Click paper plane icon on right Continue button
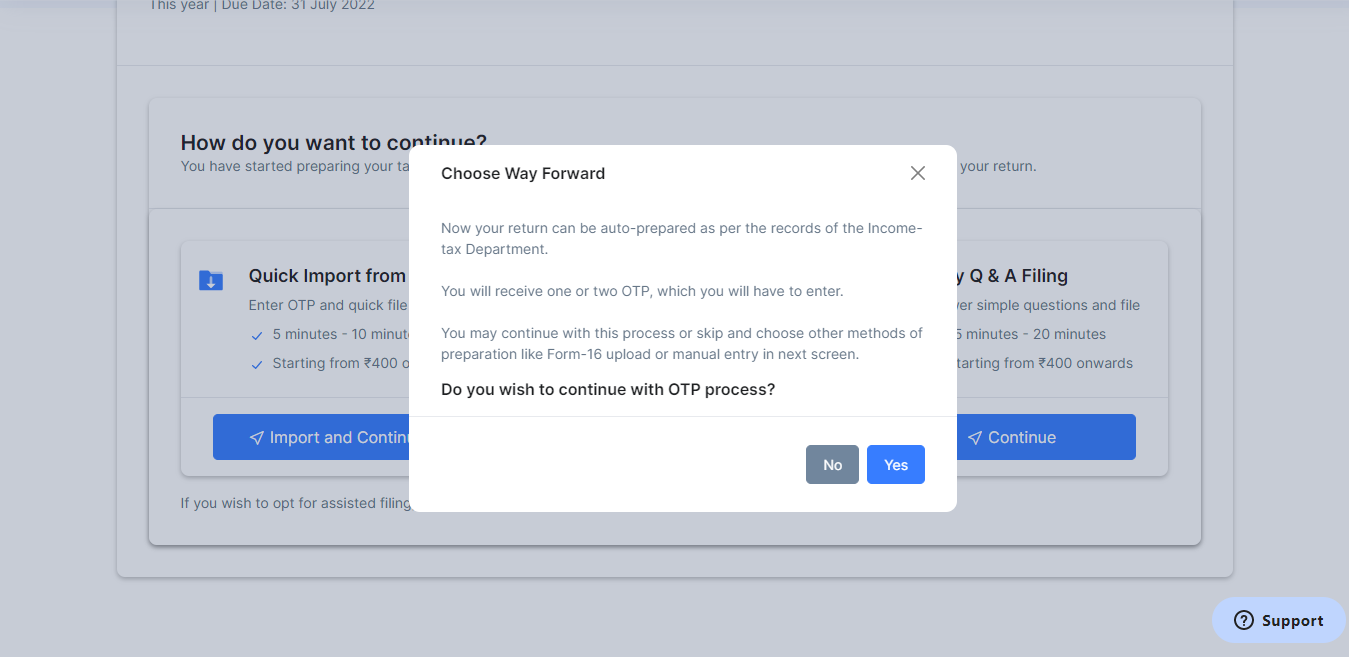The width and height of the screenshot is (1349, 657). [x=975, y=438]
